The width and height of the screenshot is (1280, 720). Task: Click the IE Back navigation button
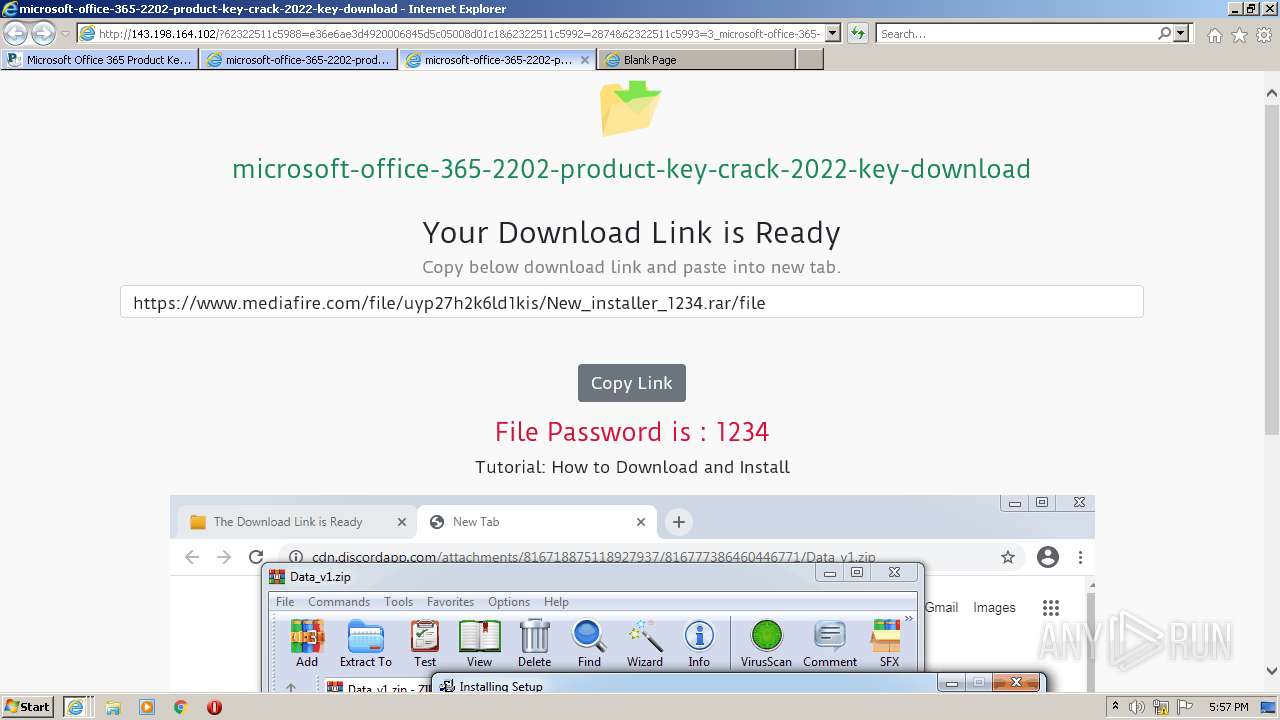click(15, 33)
